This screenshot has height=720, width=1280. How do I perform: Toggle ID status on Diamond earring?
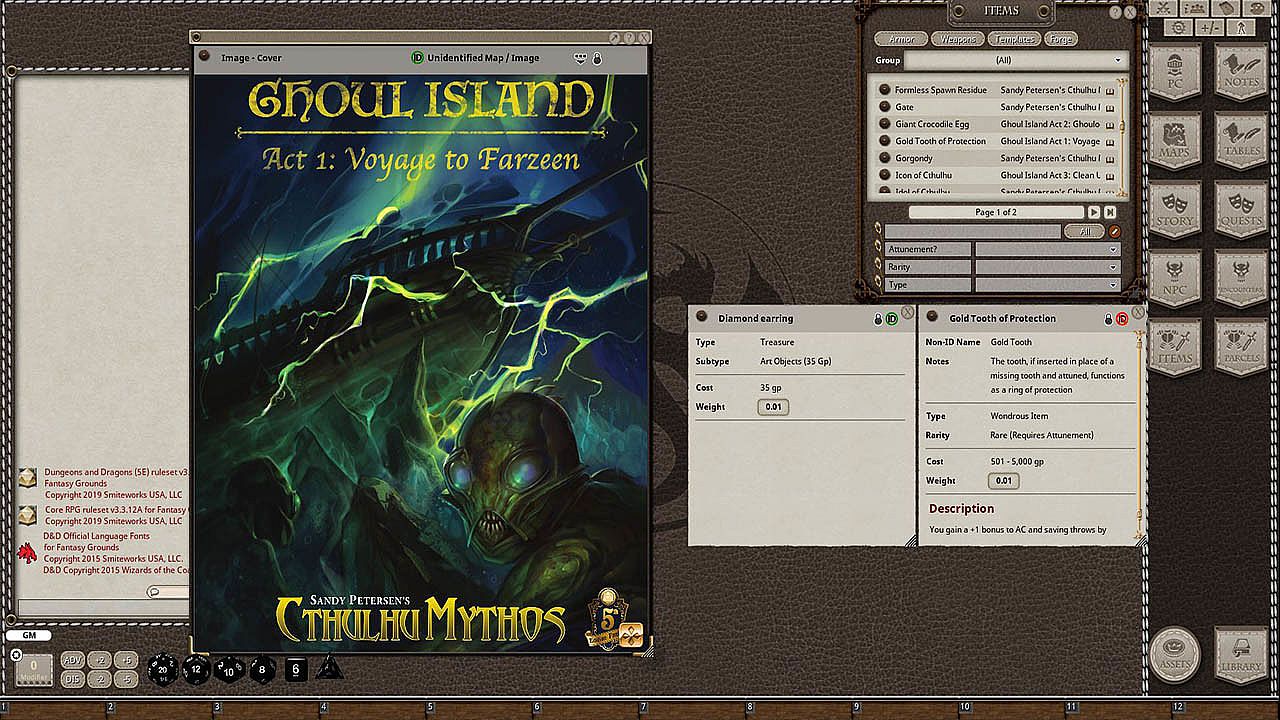(x=891, y=319)
